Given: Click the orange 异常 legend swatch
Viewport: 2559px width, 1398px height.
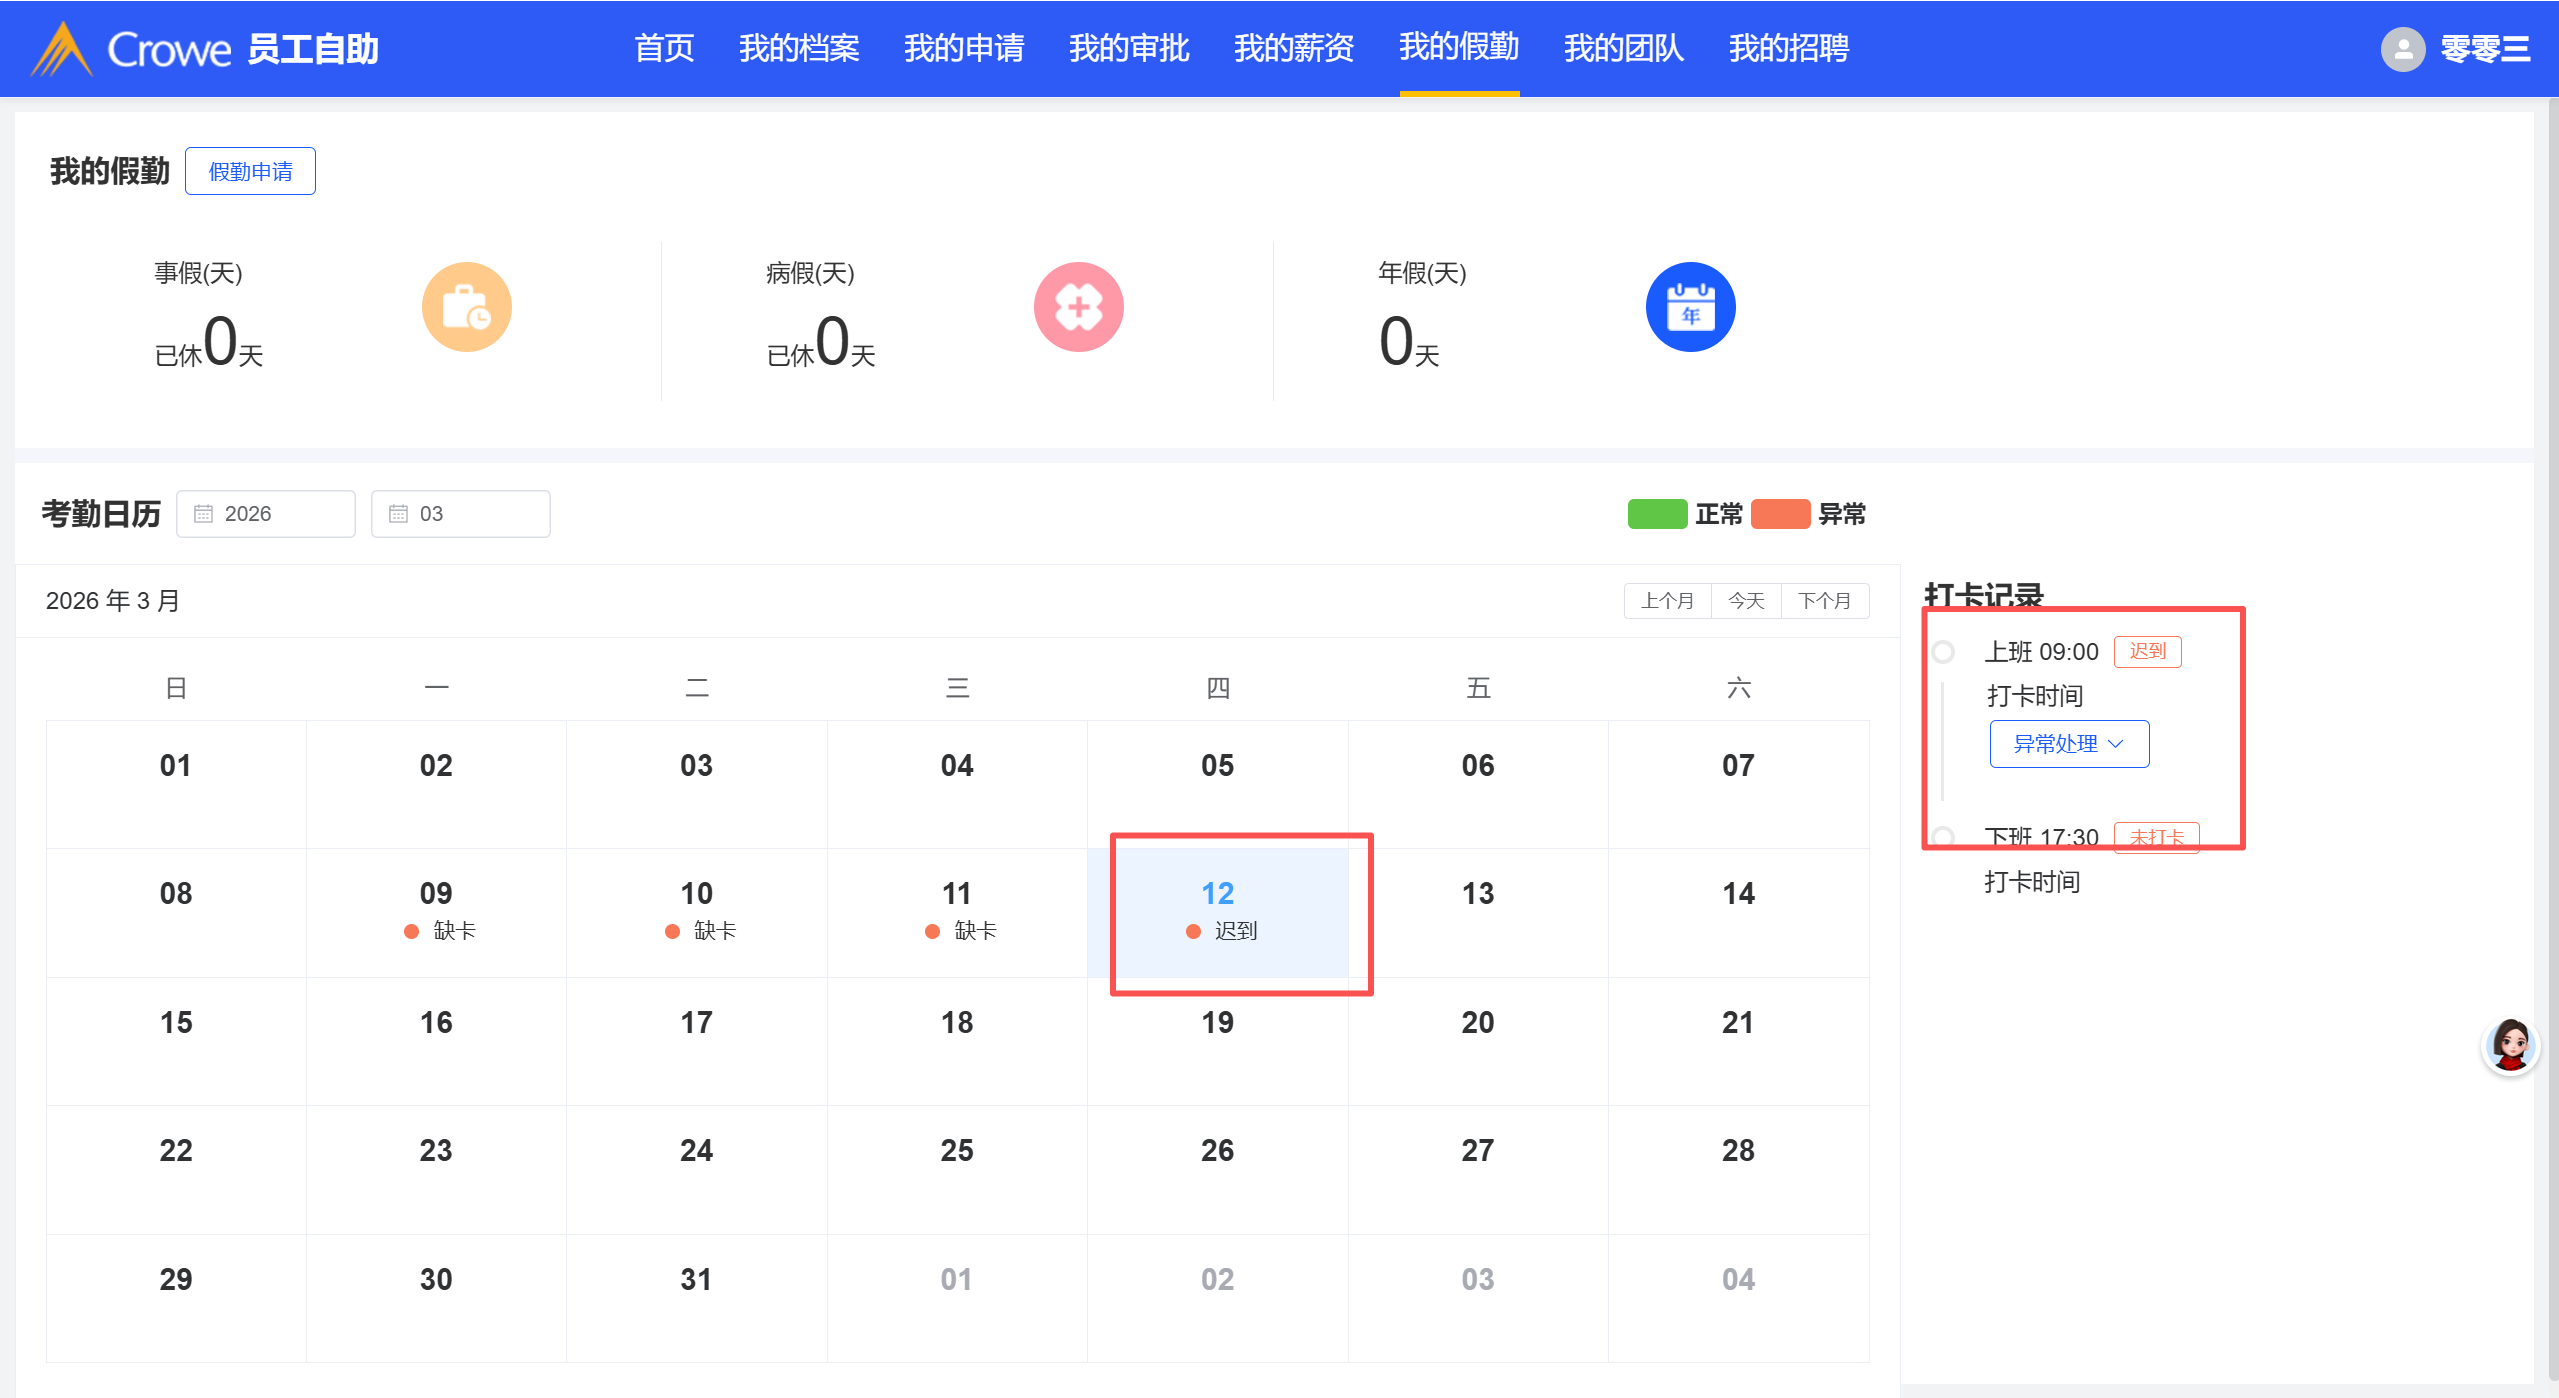Looking at the screenshot, I should 1780,514.
